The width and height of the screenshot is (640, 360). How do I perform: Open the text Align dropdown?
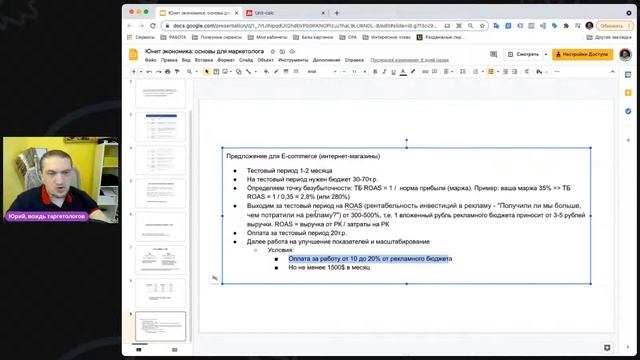(448, 72)
